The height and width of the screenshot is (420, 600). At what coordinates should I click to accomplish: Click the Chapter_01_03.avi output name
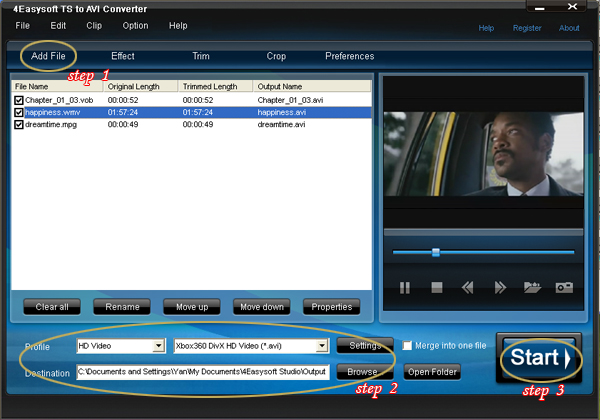(x=290, y=100)
